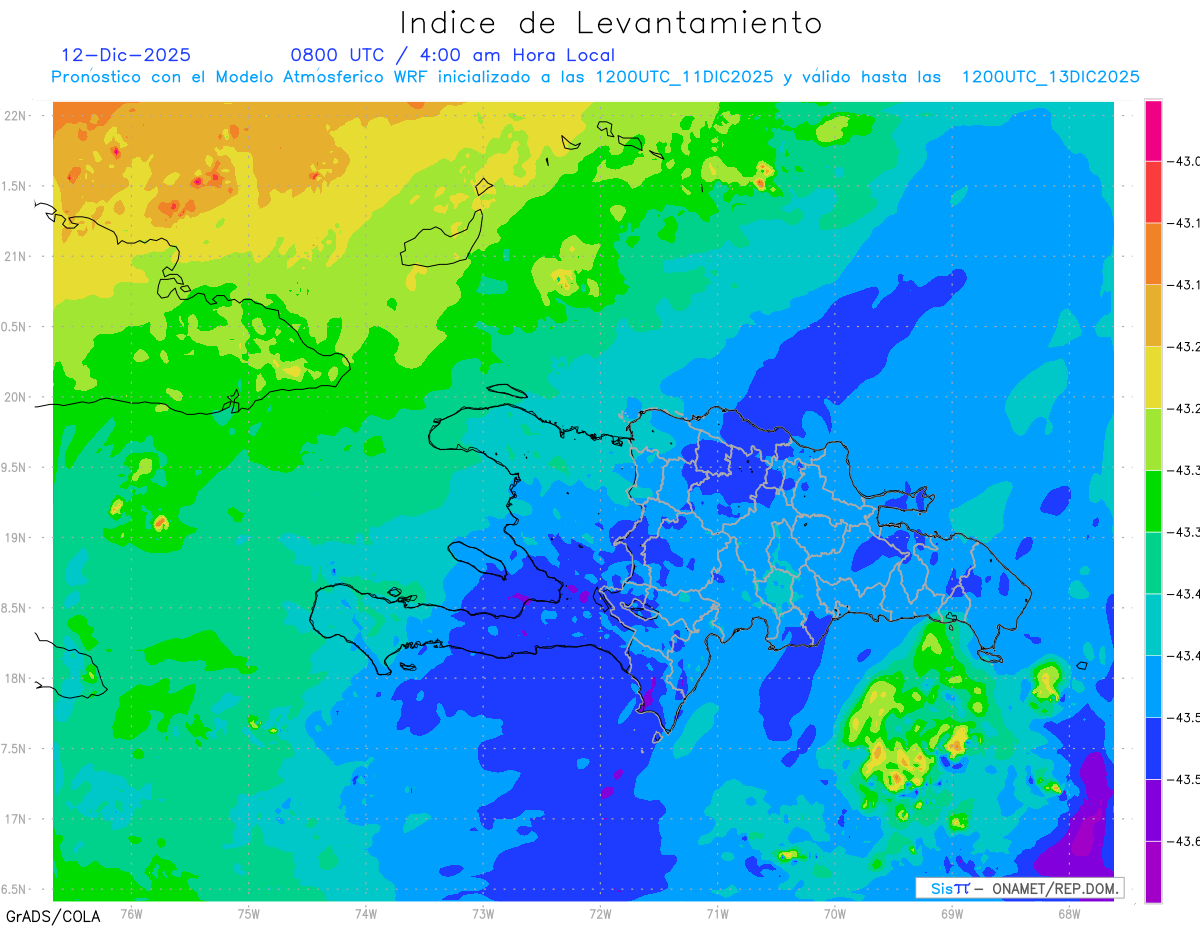
Task: Click the "Indice de Levantamiento" title
Action: click(x=611, y=23)
